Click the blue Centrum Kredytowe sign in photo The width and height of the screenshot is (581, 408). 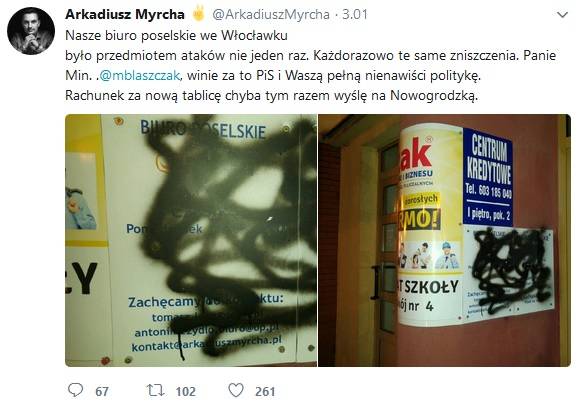point(488,177)
